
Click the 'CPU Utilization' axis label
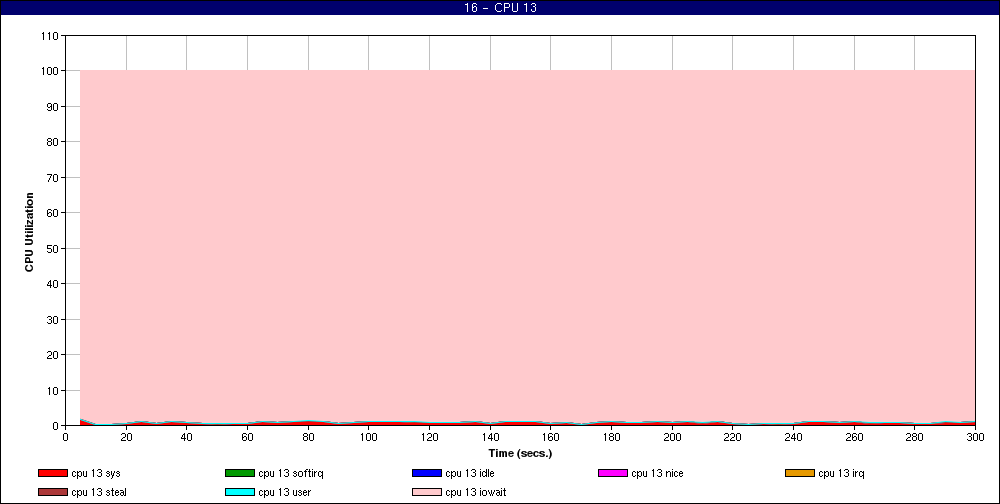pyautogui.click(x=29, y=232)
